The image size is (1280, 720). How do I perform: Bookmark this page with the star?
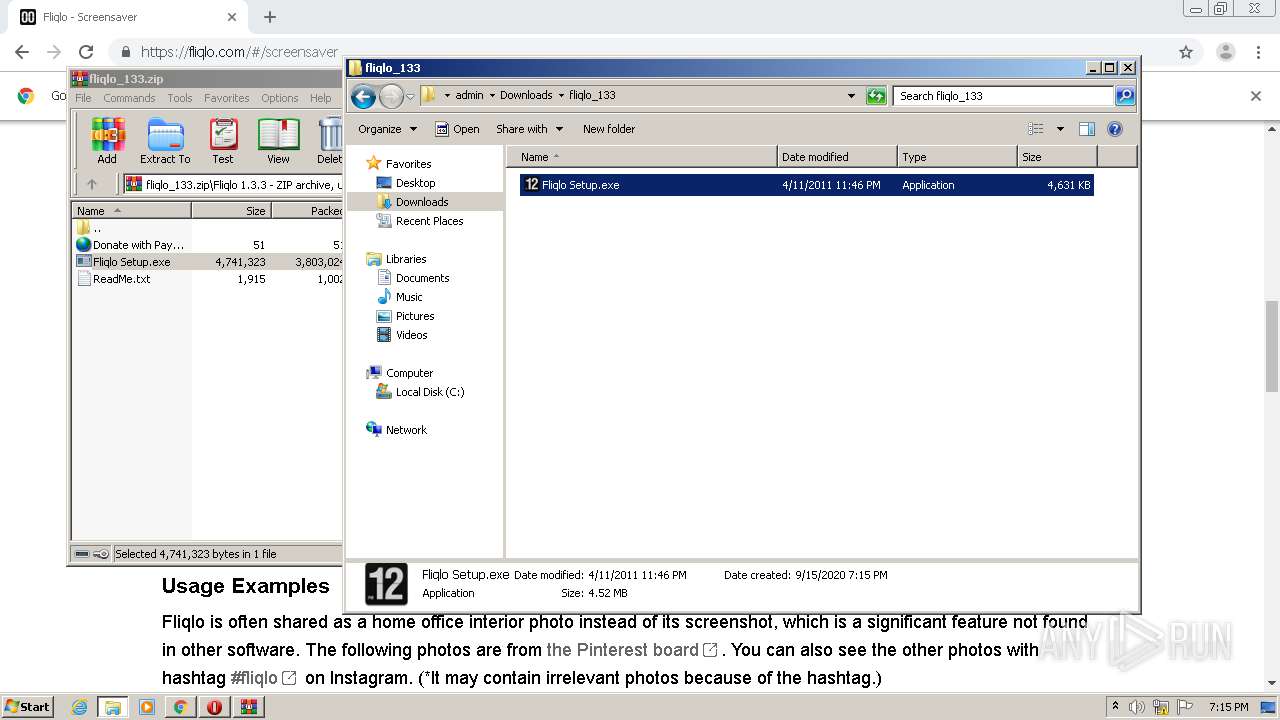(1186, 52)
